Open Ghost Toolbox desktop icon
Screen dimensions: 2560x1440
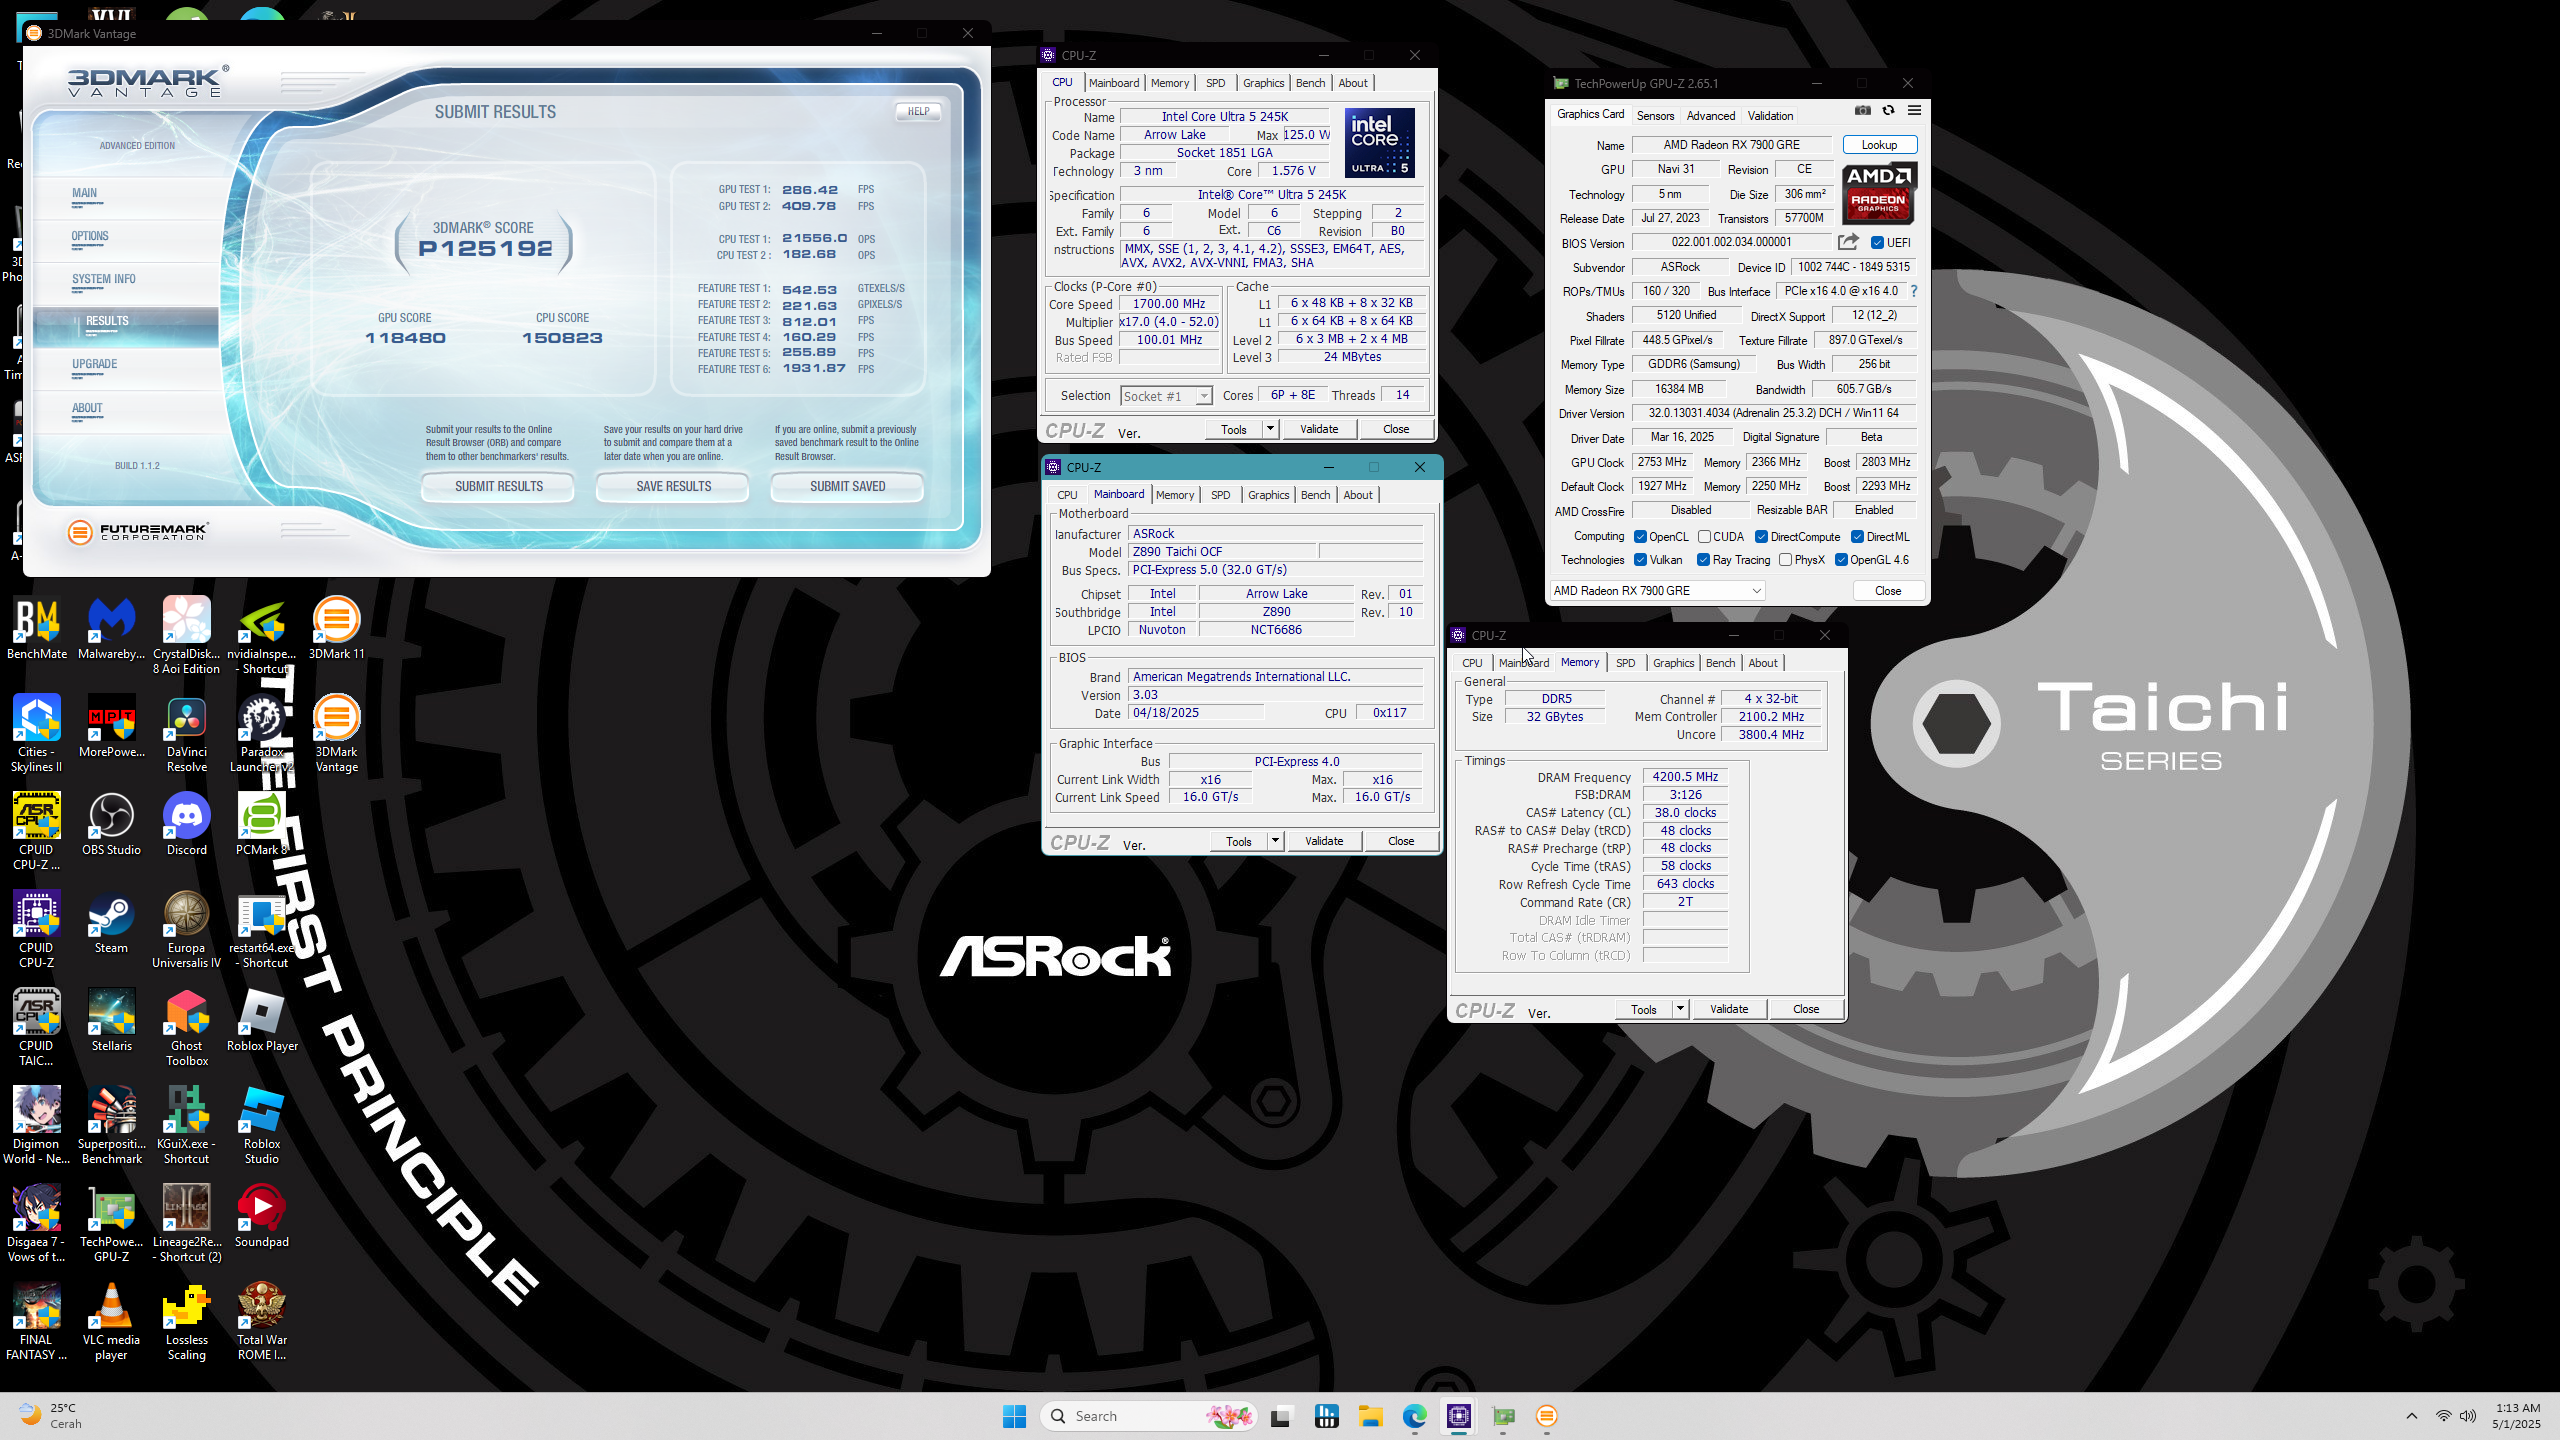186,1027
